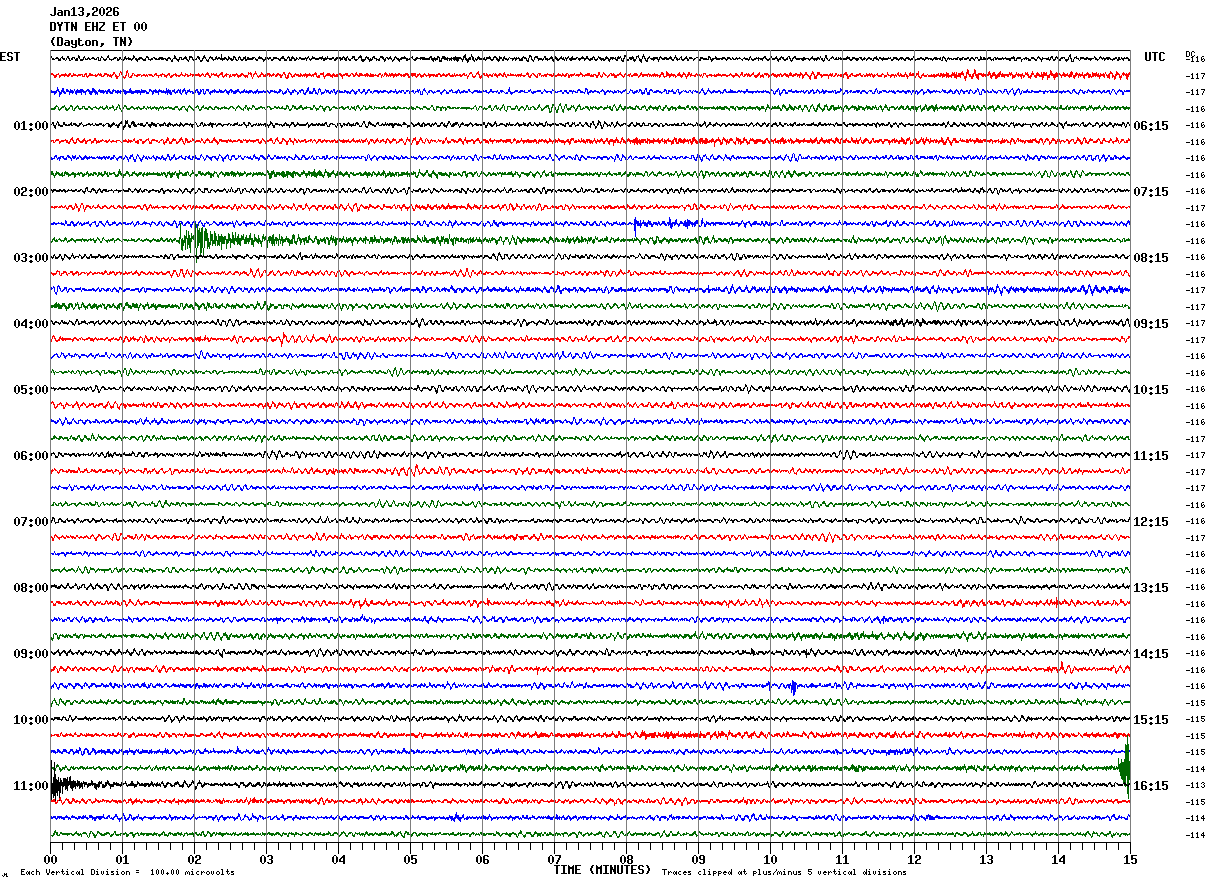The height and width of the screenshot is (886, 1210).
Task: Click the vertical division microvolts scale note
Action: (127, 873)
